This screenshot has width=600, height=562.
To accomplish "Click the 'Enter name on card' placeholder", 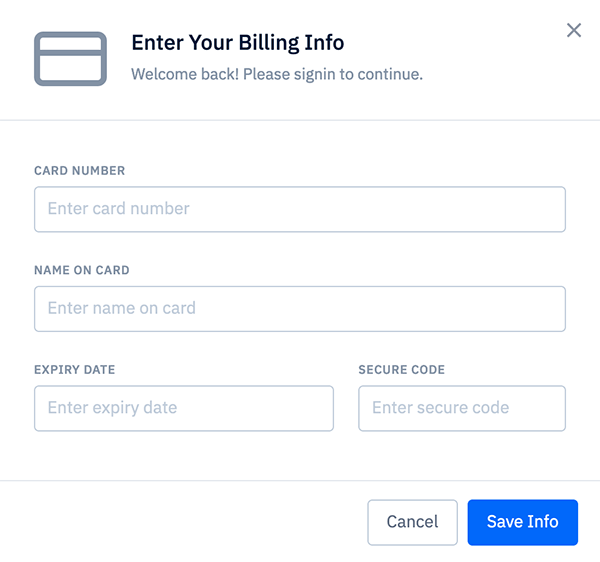I will click(x=122, y=308).
